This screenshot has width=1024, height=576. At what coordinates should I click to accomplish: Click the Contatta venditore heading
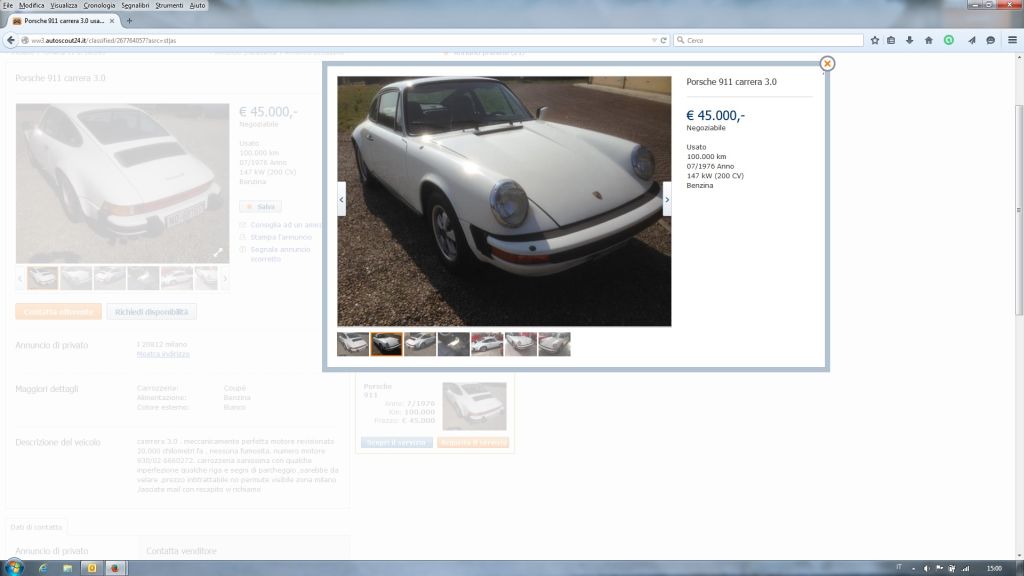pyautogui.click(x=181, y=551)
